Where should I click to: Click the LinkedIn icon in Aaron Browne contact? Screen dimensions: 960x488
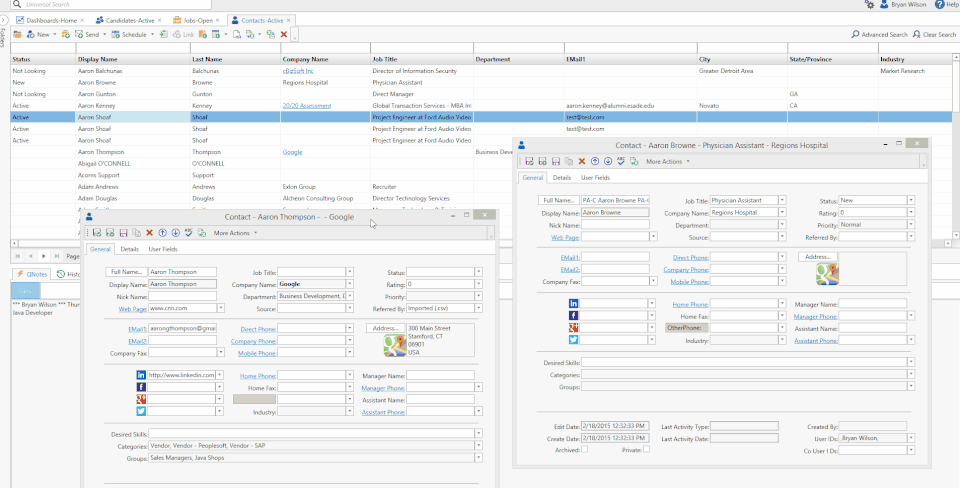click(574, 303)
